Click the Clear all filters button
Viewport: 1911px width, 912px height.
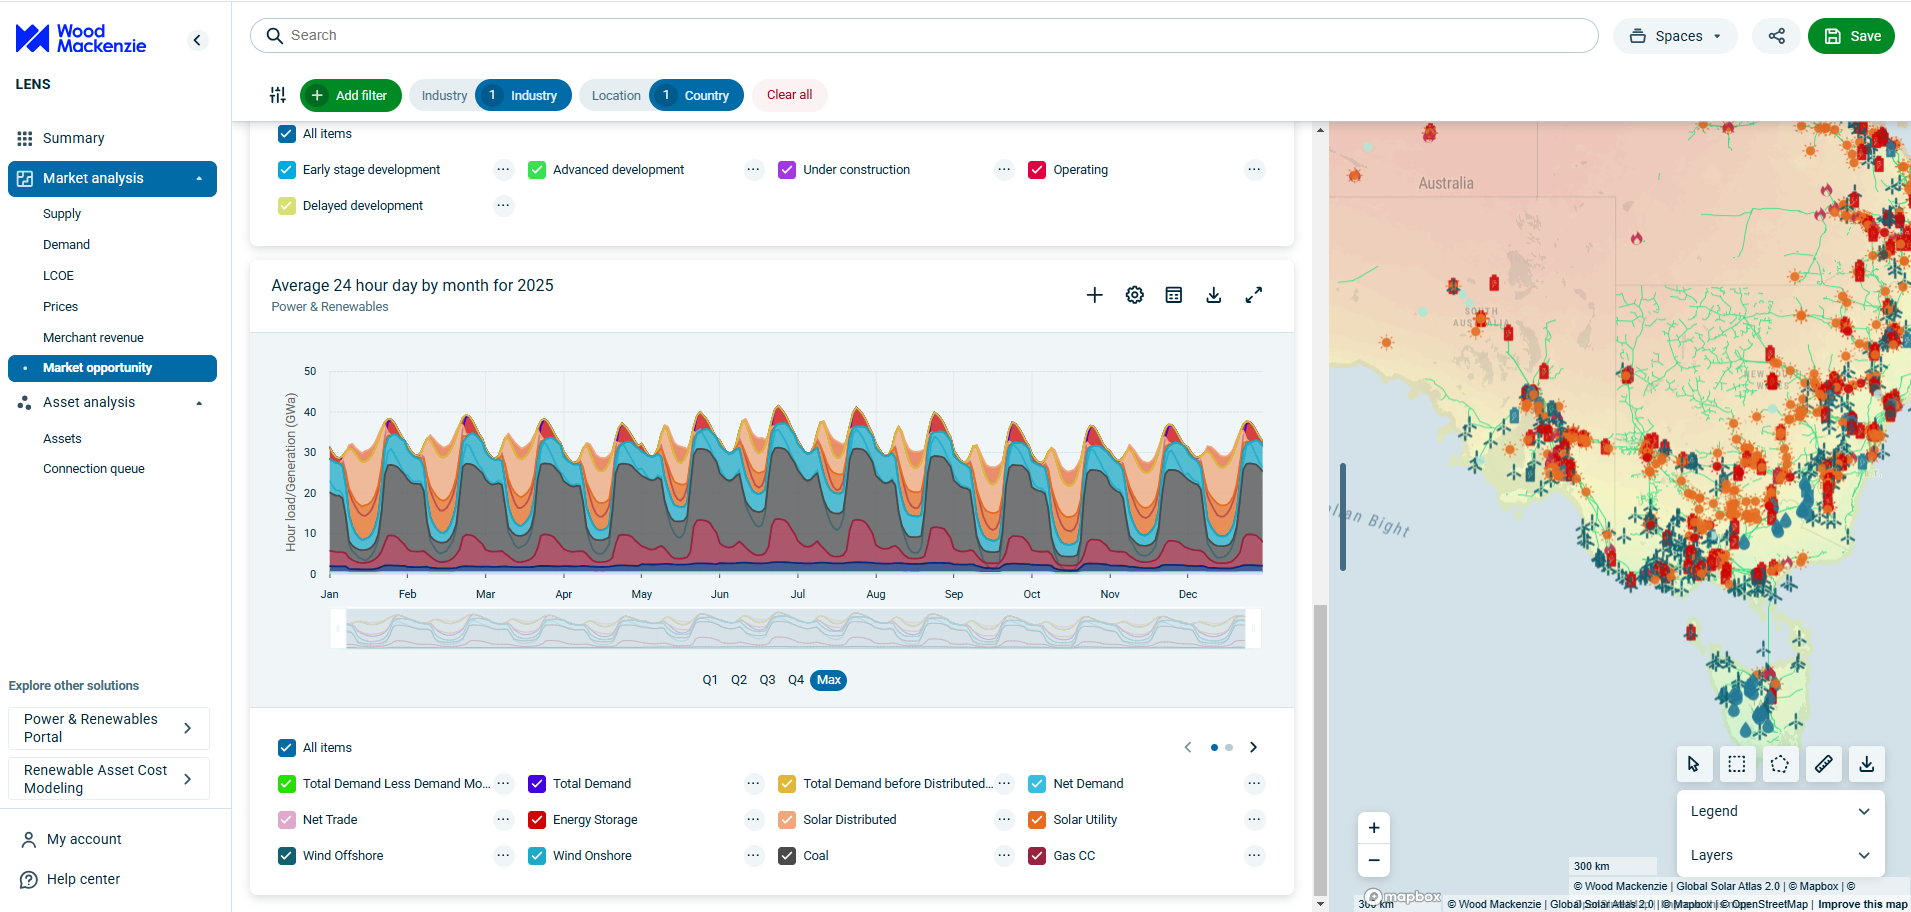coord(789,95)
